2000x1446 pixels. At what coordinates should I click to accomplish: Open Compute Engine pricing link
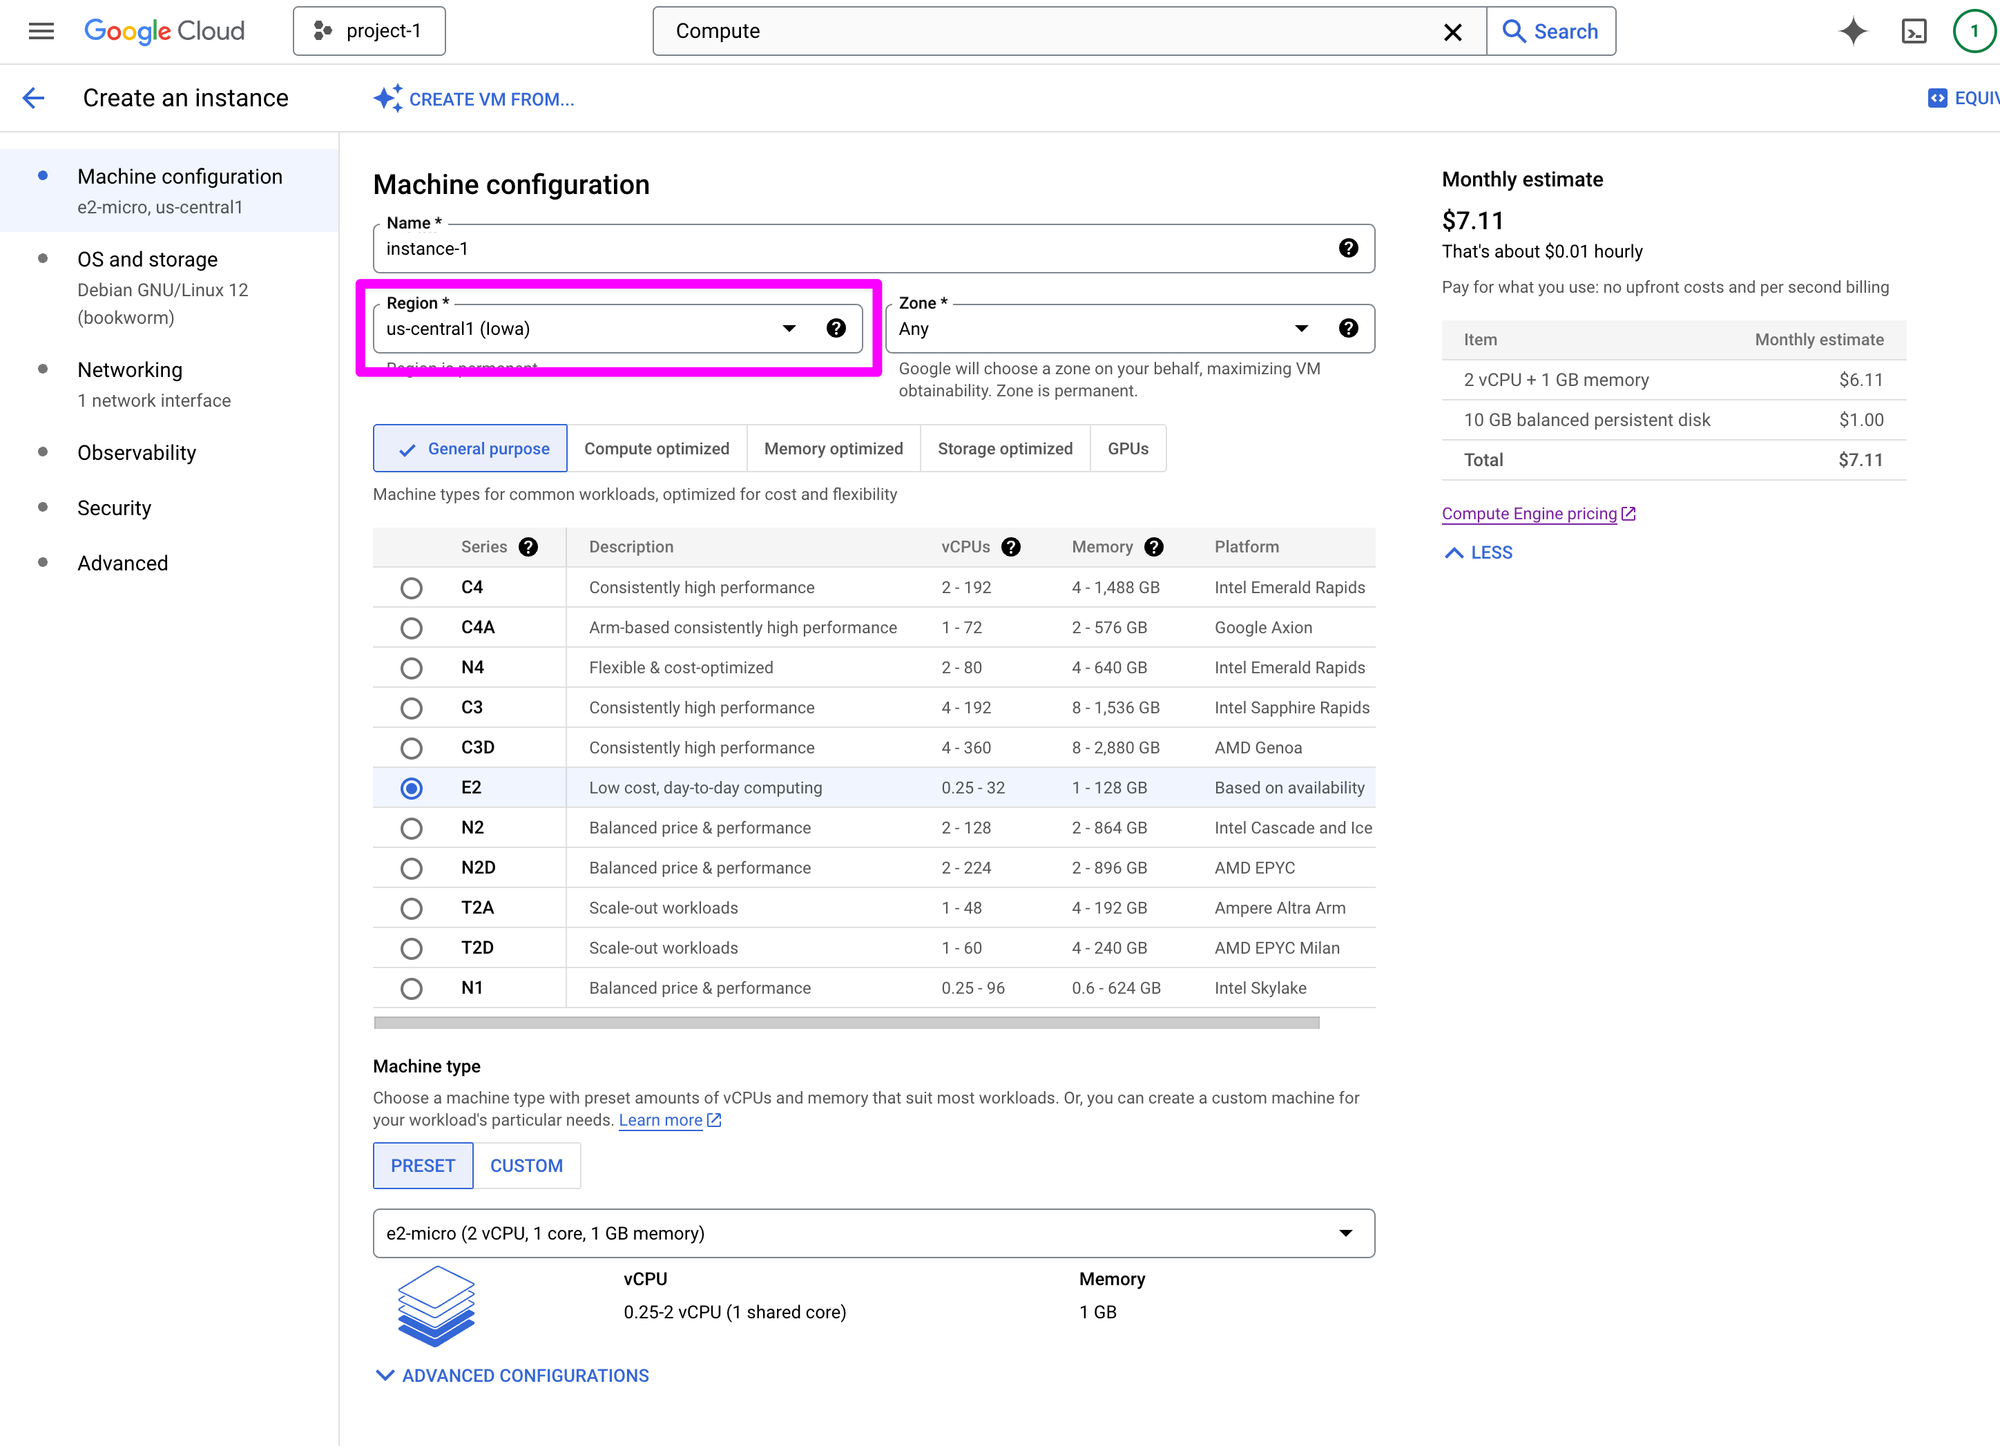pos(1530,513)
